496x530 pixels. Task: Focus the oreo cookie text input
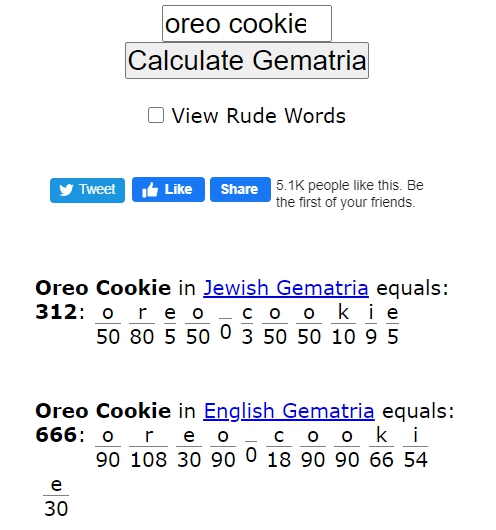point(247,23)
